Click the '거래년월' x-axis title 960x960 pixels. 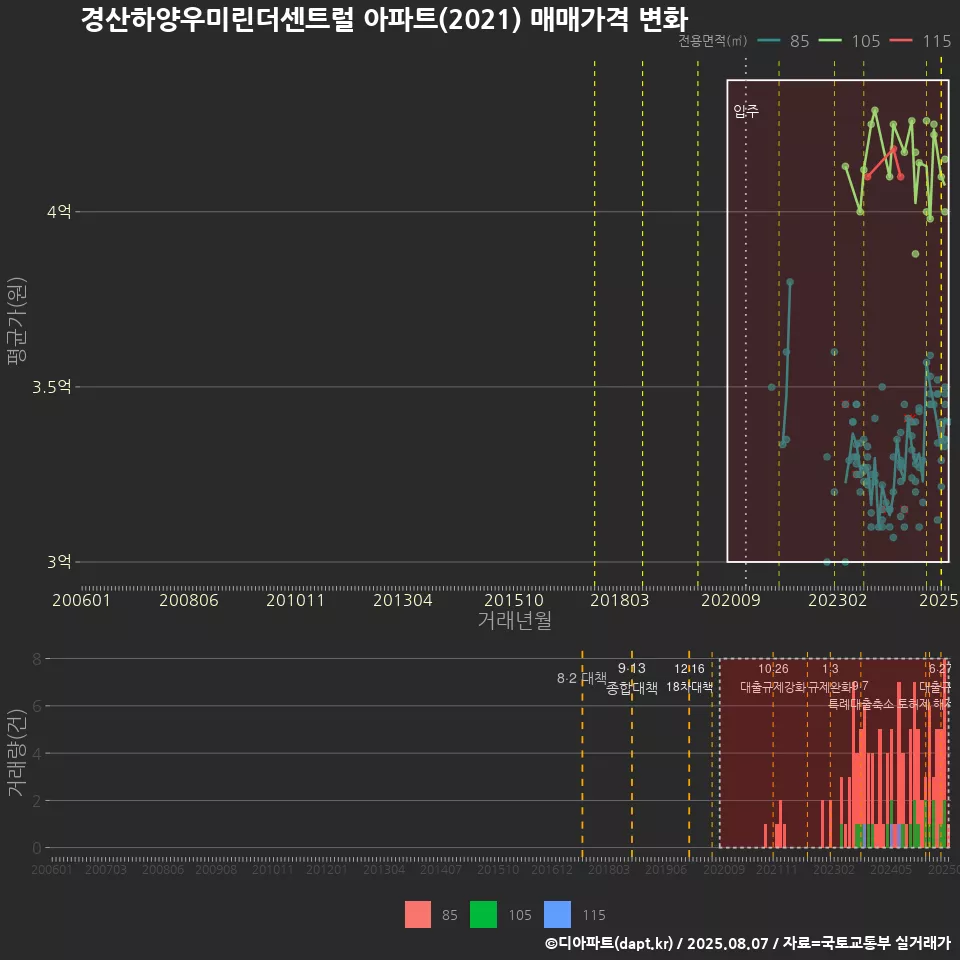click(x=514, y=620)
